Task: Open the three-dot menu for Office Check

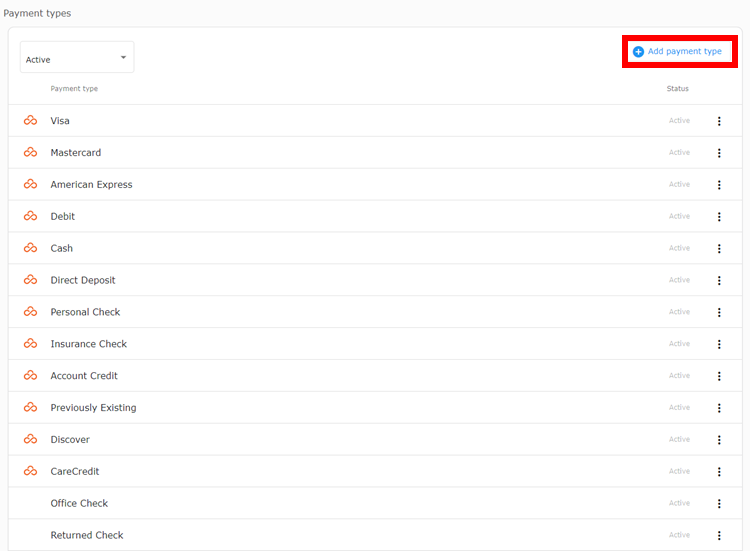Action: tap(719, 504)
